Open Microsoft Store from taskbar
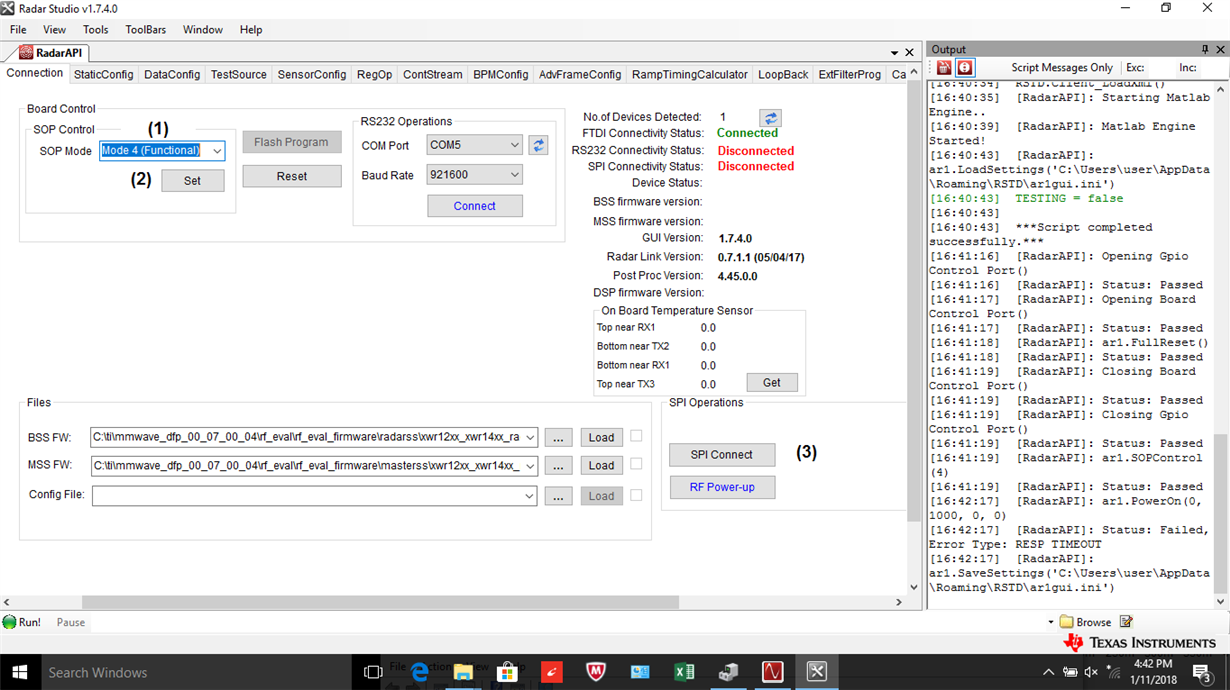This screenshot has width=1230, height=690. tap(507, 672)
